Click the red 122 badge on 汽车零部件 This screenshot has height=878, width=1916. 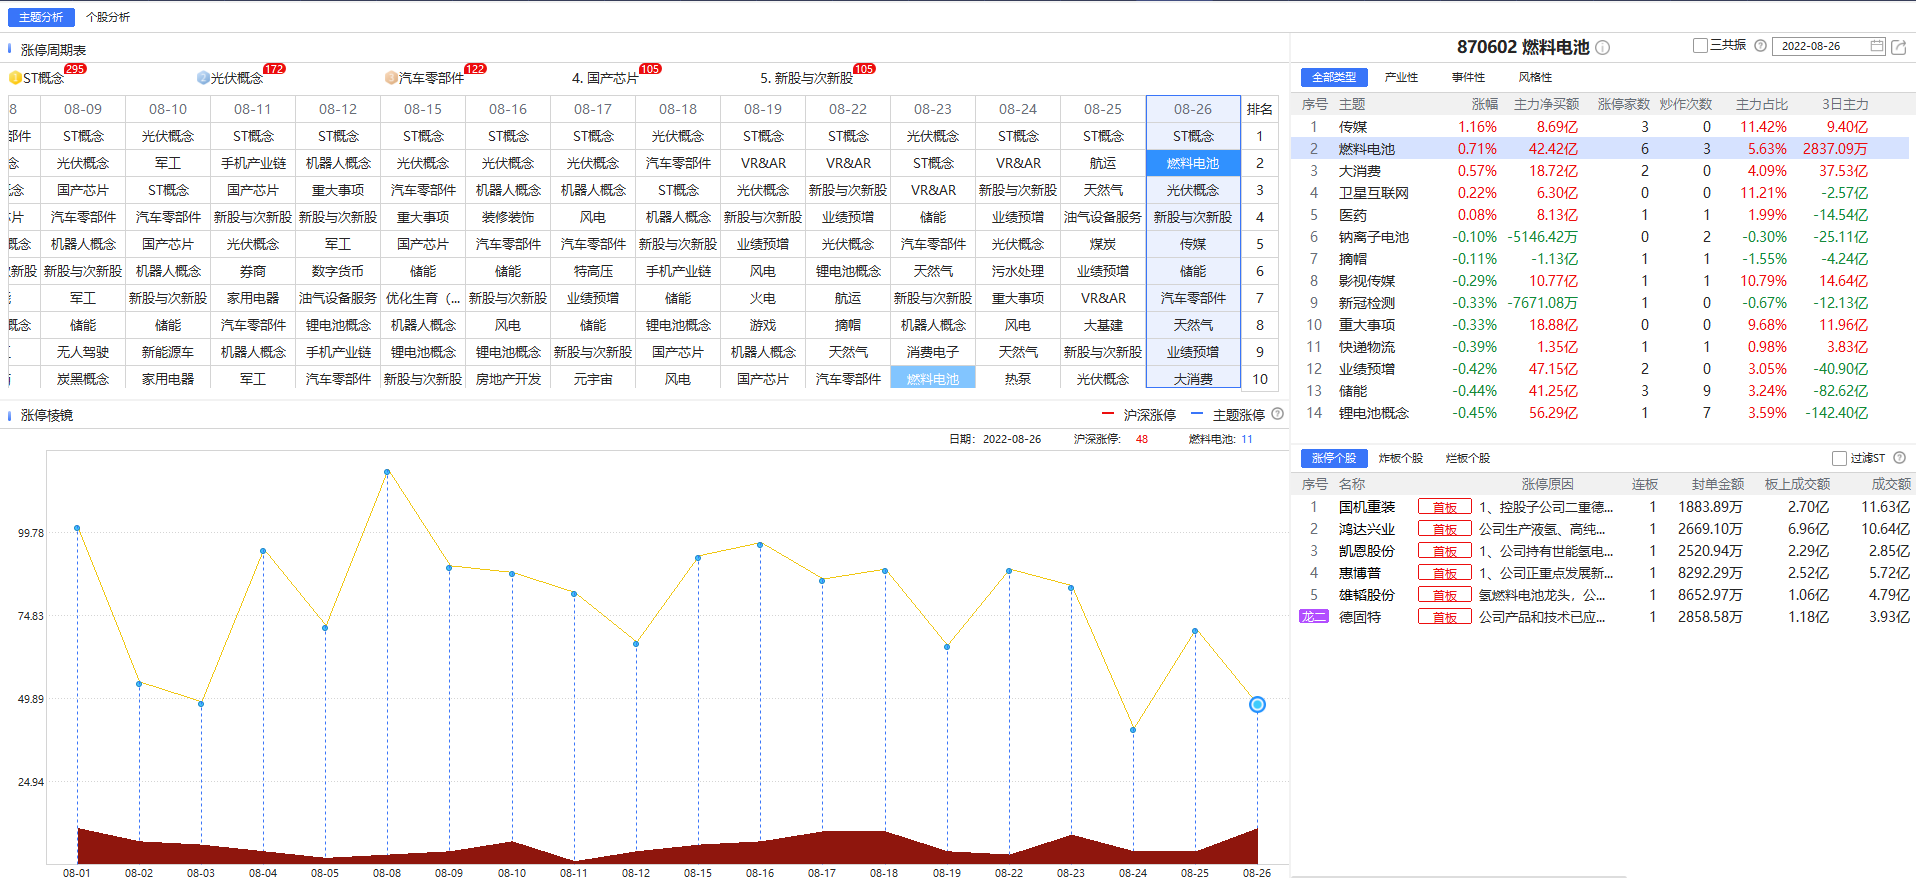(475, 69)
